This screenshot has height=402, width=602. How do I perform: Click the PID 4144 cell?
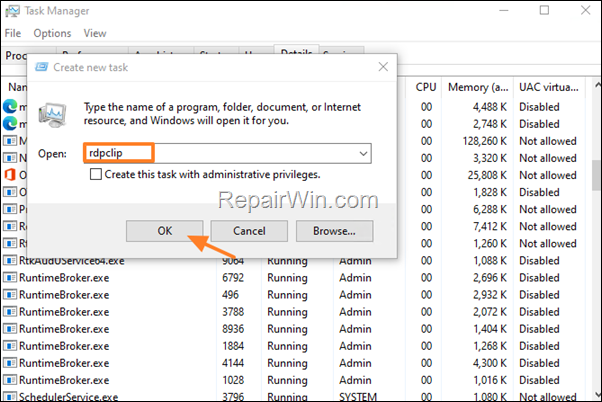(233, 363)
